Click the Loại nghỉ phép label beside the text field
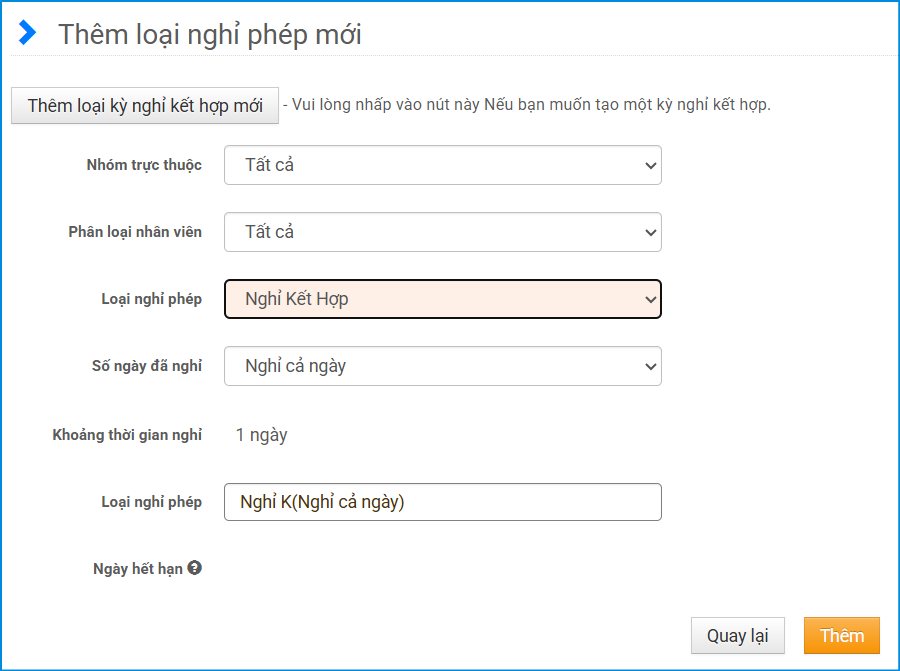 click(x=151, y=502)
